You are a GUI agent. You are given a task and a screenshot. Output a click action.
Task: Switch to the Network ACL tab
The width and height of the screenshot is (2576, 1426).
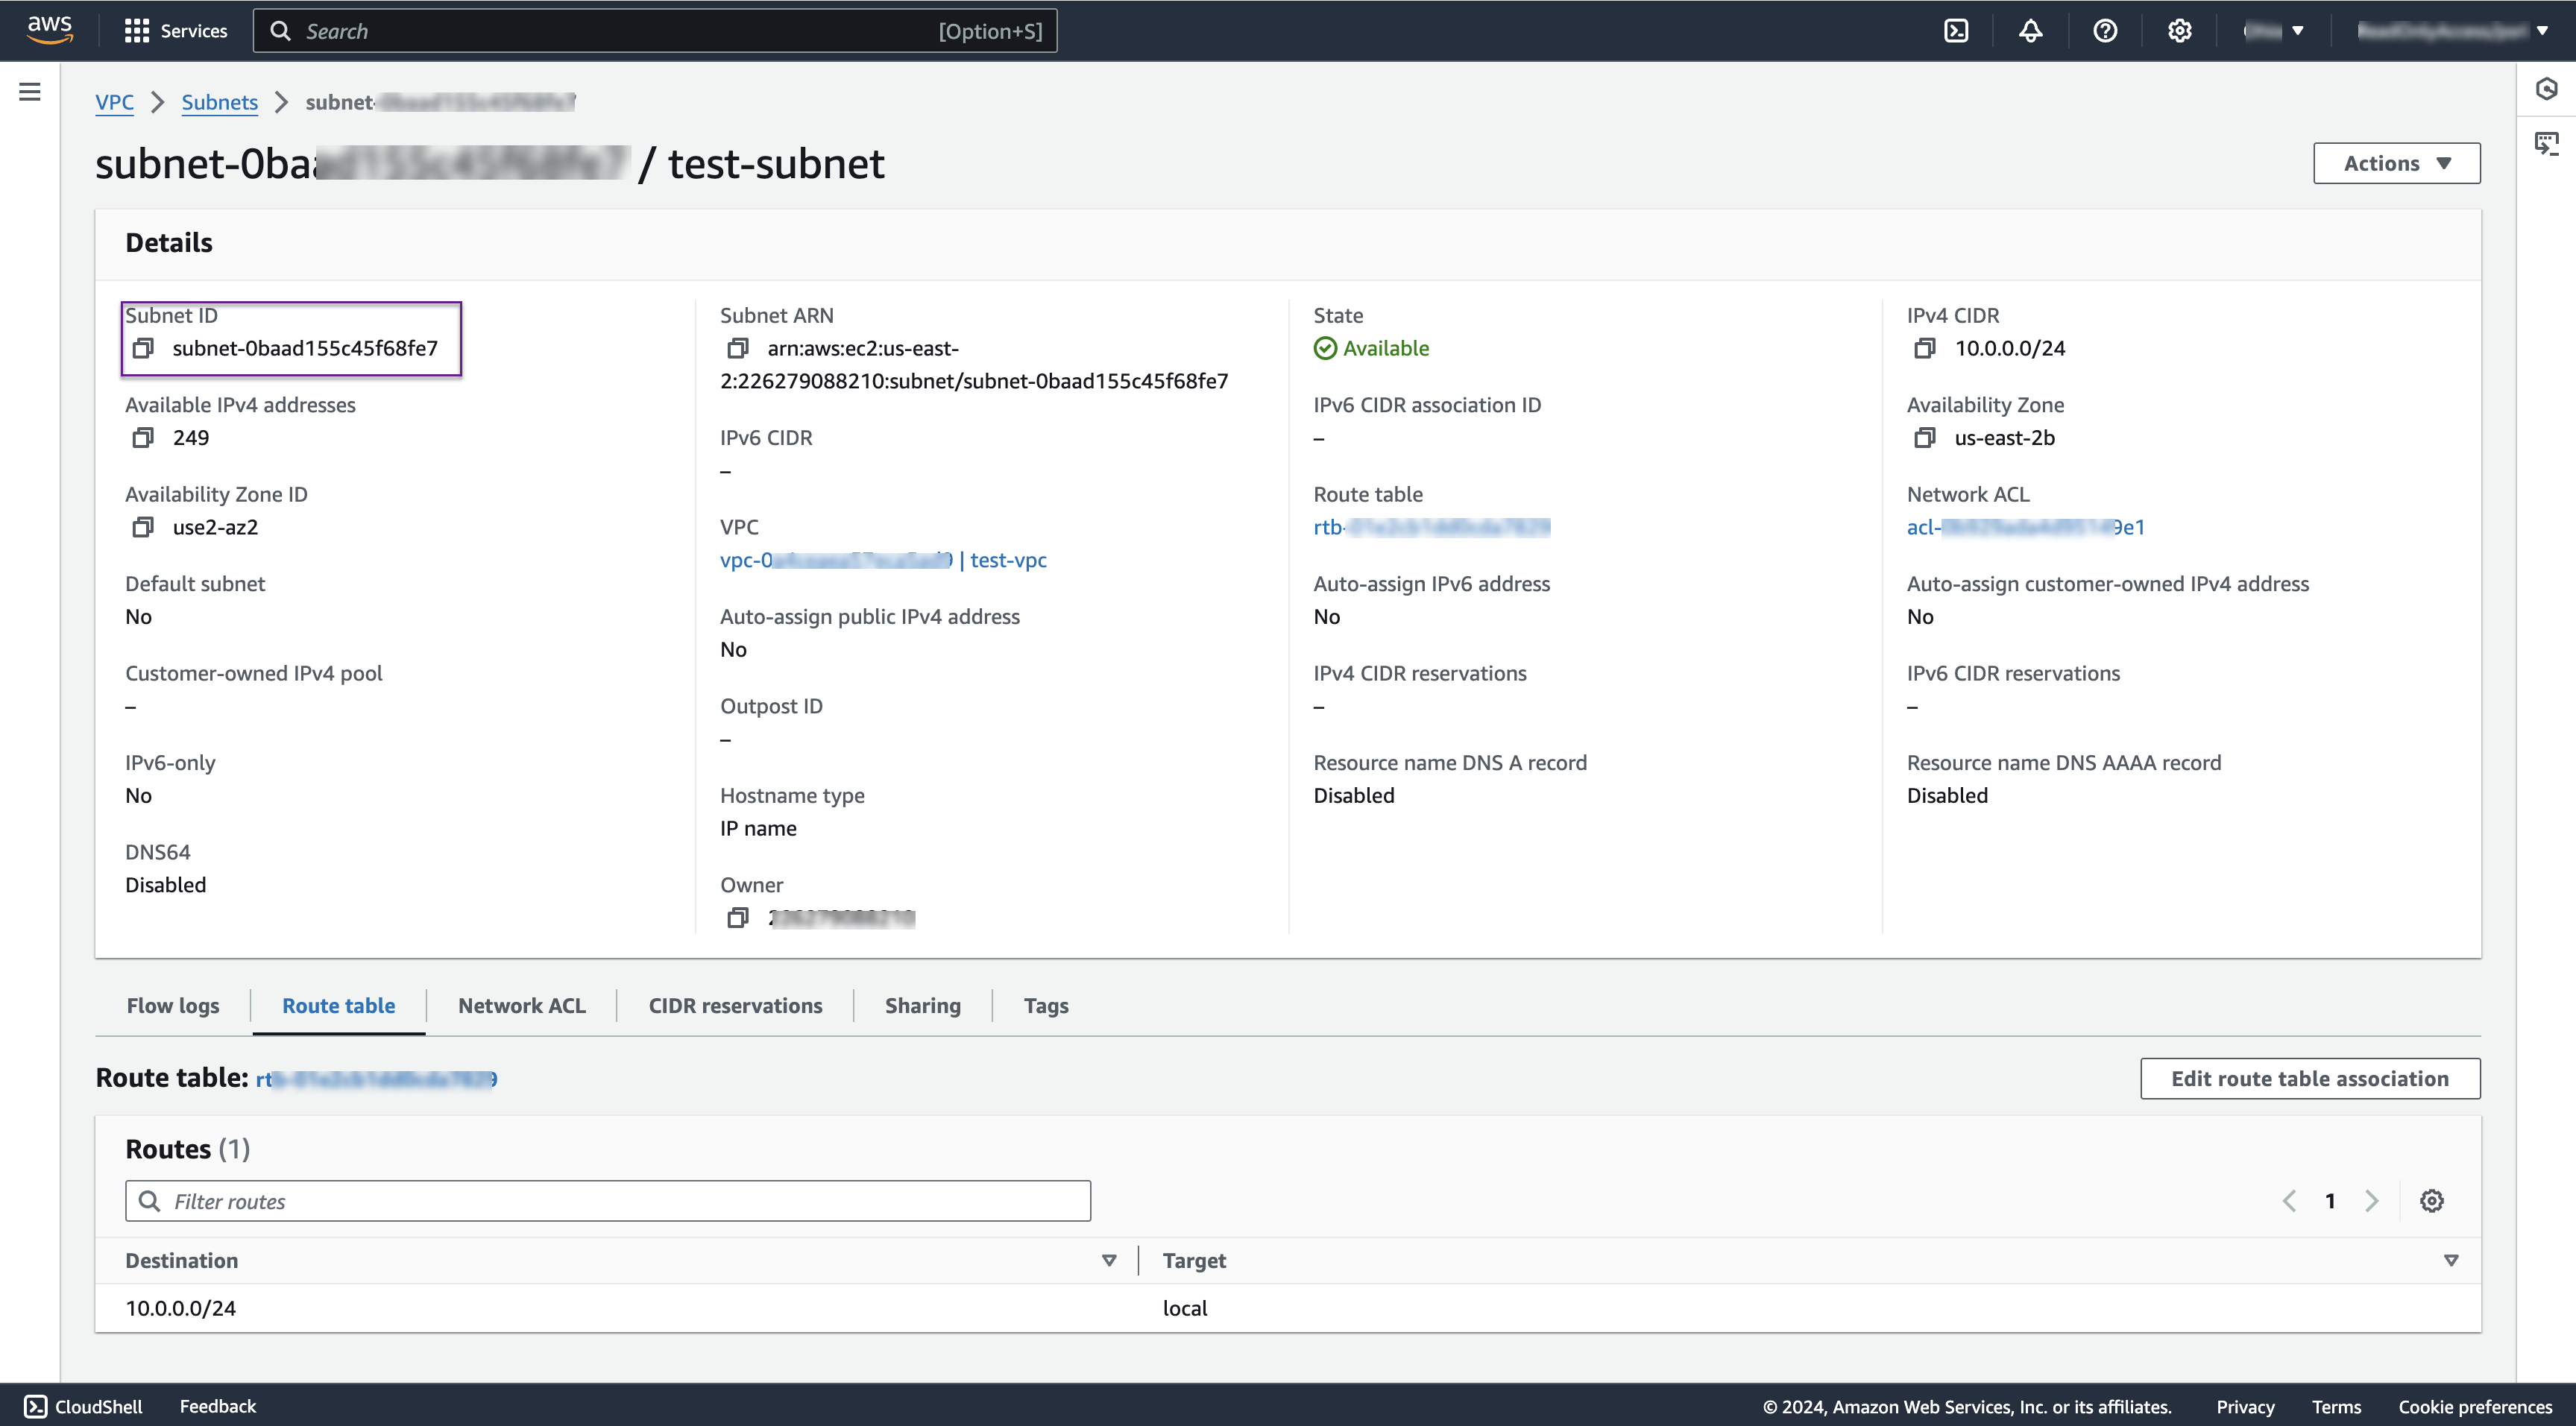click(x=522, y=1005)
